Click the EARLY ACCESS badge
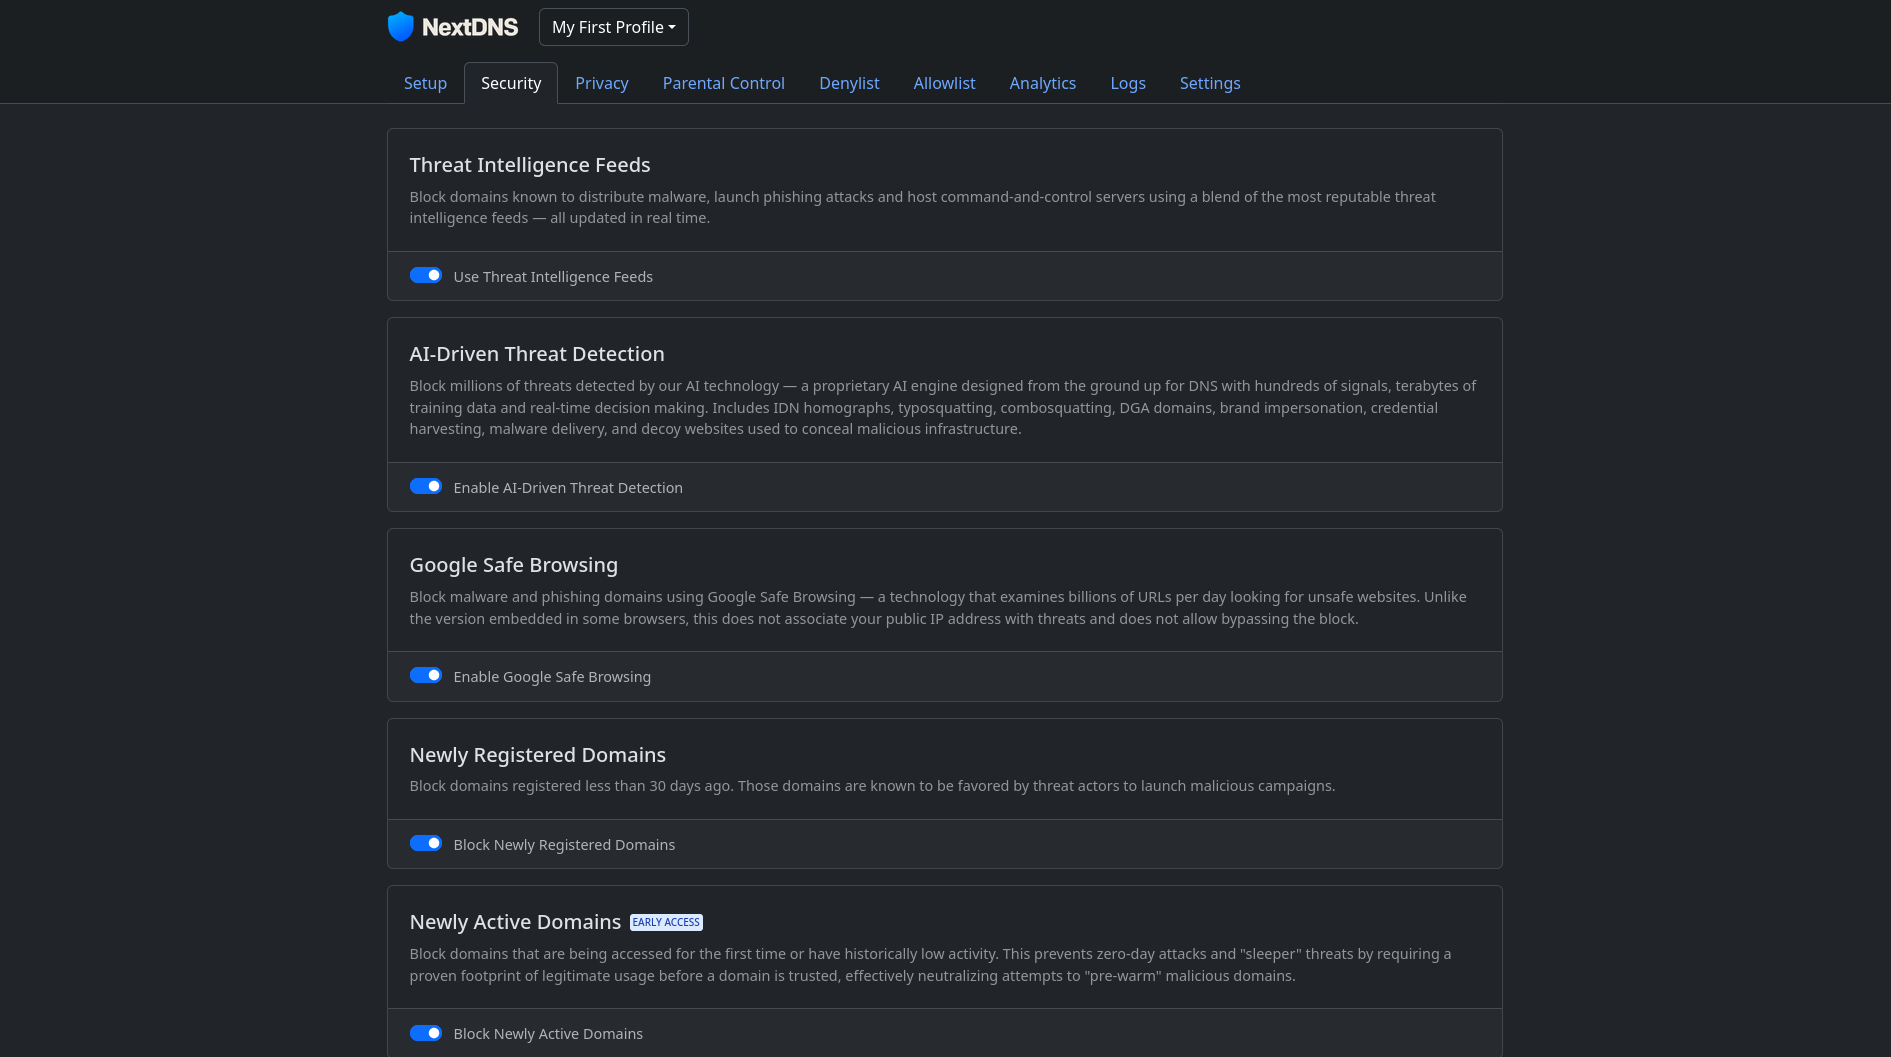Image resolution: width=1891 pixels, height=1057 pixels. click(666, 922)
